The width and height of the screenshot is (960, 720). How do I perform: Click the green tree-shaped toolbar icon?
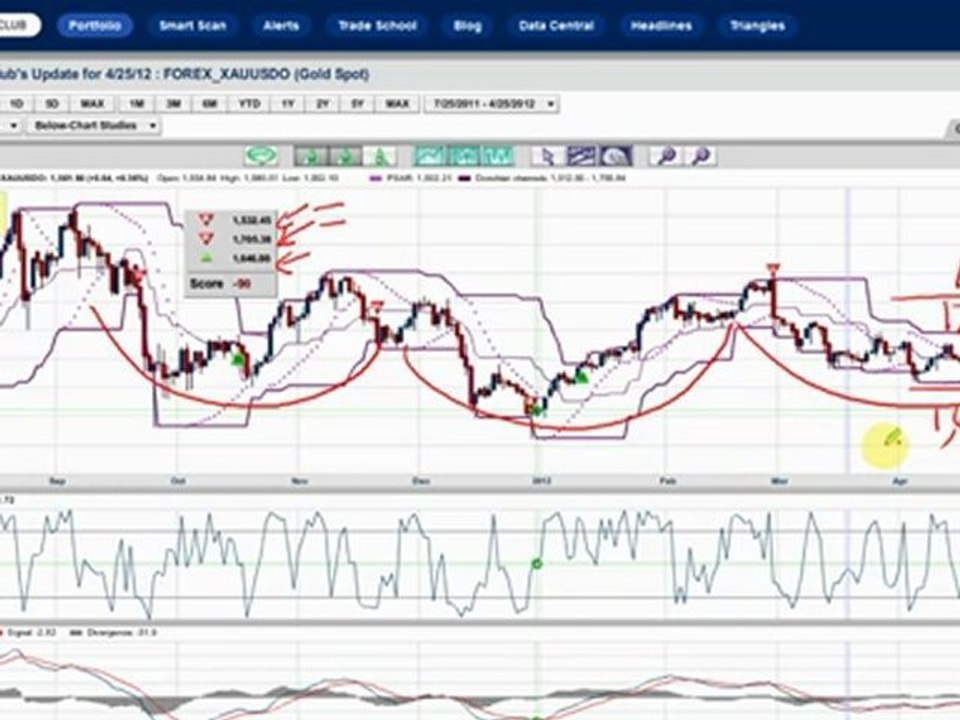pyautogui.click(x=380, y=157)
